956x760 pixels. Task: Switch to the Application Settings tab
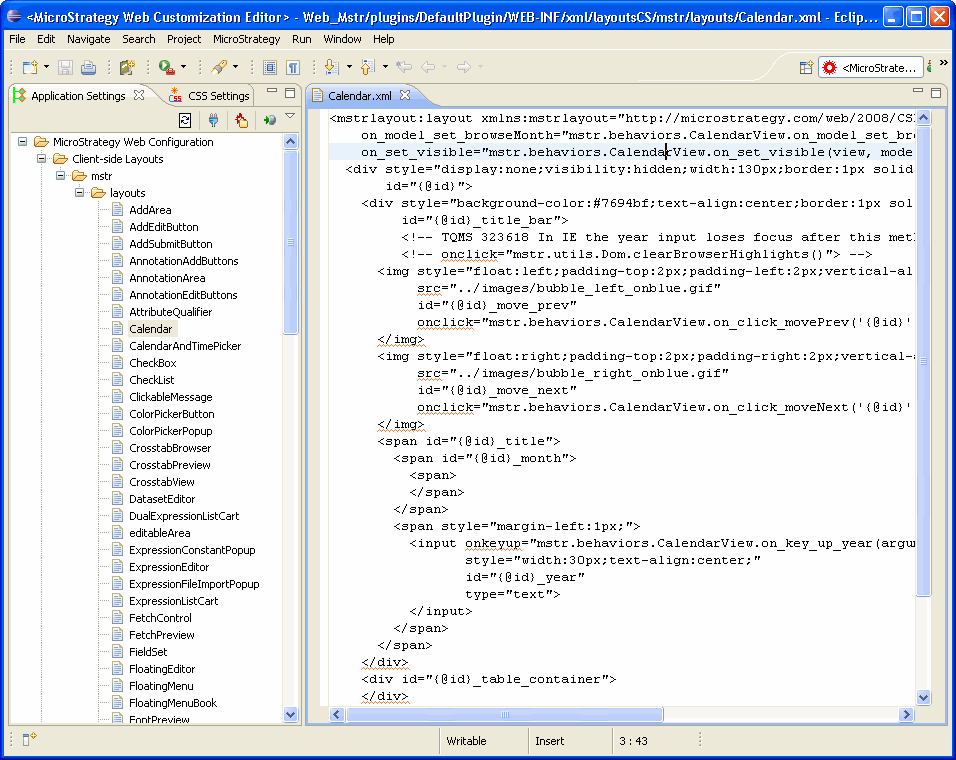click(x=78, y=96)
